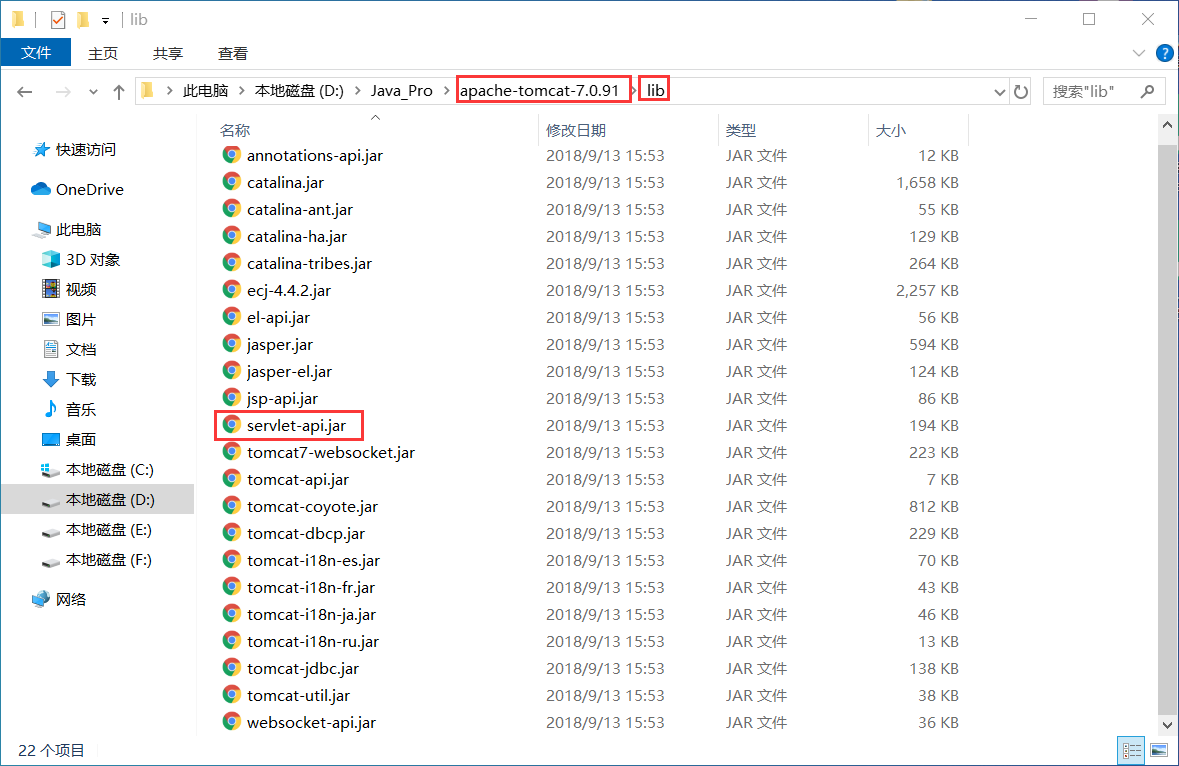The height and width of the screenshot is (766, 1179).
Task: Open help via the question mark icon
Action: 1165,53
